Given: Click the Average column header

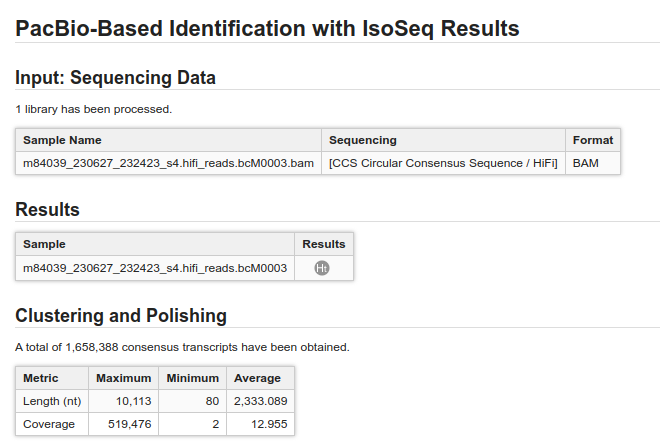Looking at the screenshot, I should 258,378.
